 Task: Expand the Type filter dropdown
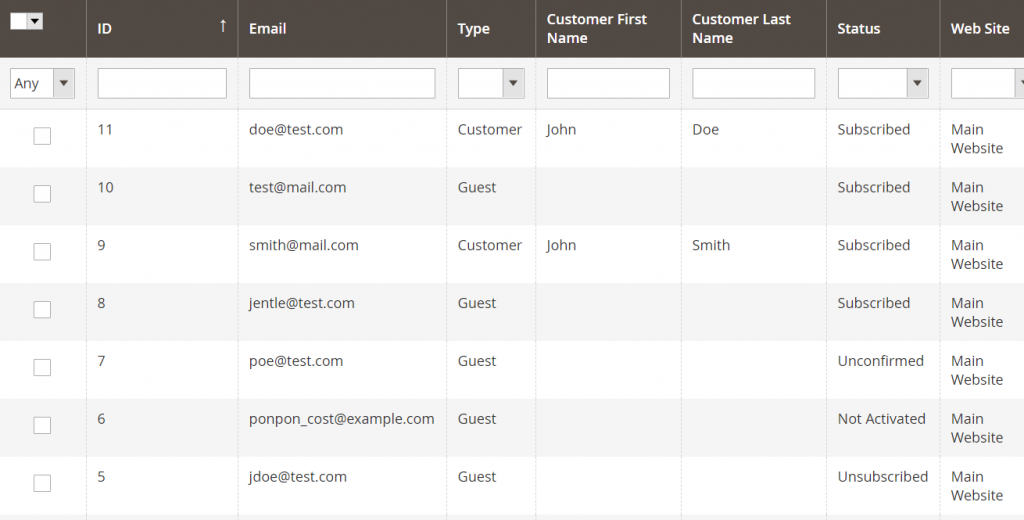[x=491, y=84]
